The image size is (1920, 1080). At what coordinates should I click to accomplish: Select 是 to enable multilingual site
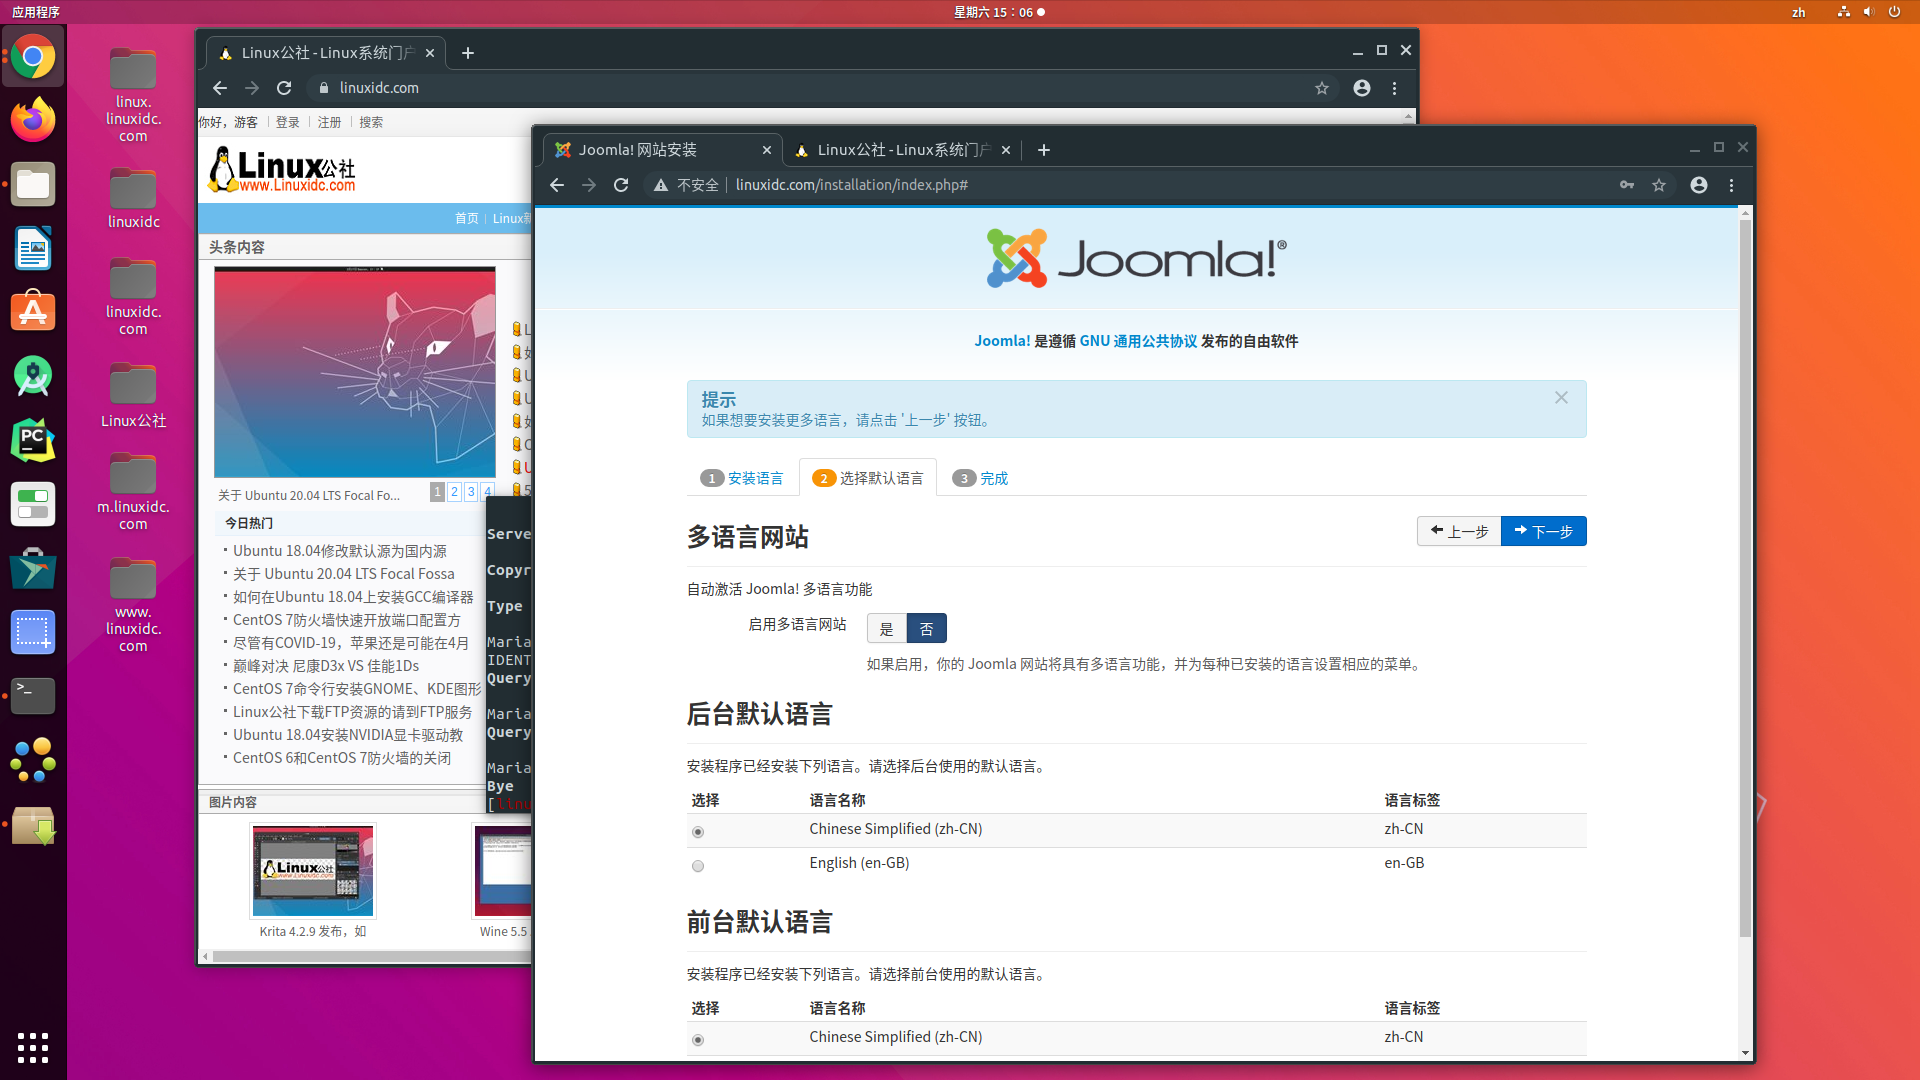(886, 628)
